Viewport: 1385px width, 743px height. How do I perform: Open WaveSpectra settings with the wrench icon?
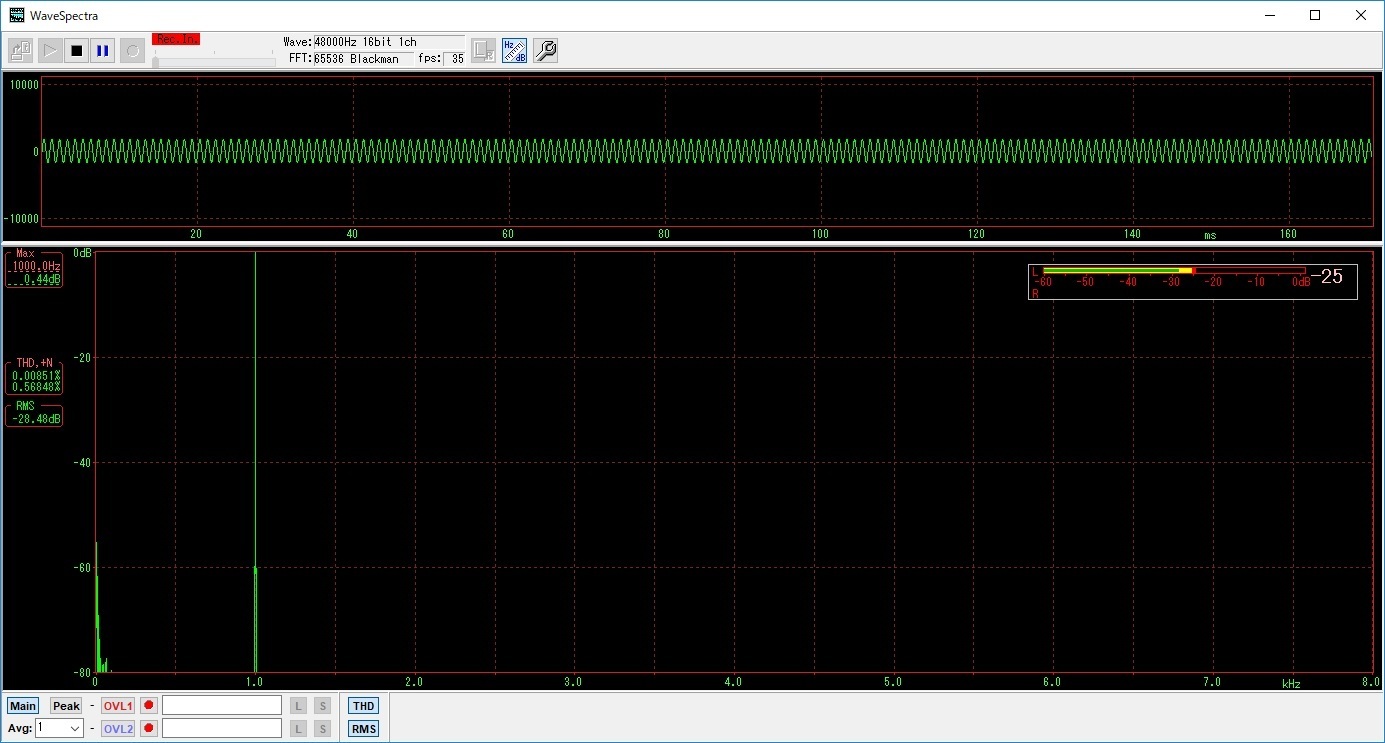[544, 50]
